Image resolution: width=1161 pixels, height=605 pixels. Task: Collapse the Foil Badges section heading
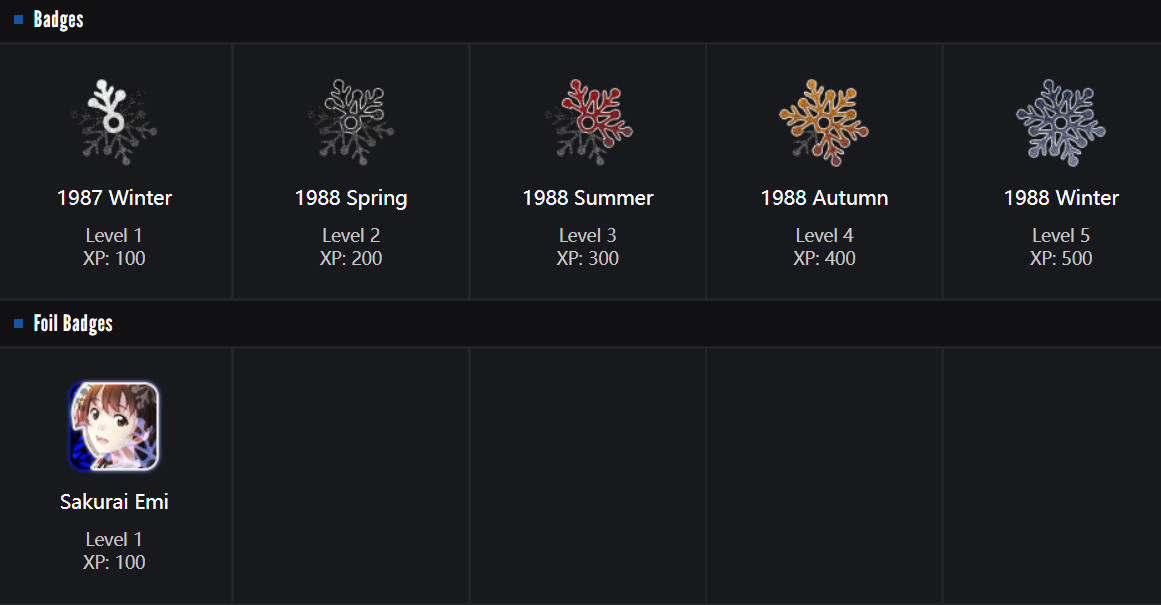pyautogui.click(x=73, y=324)
